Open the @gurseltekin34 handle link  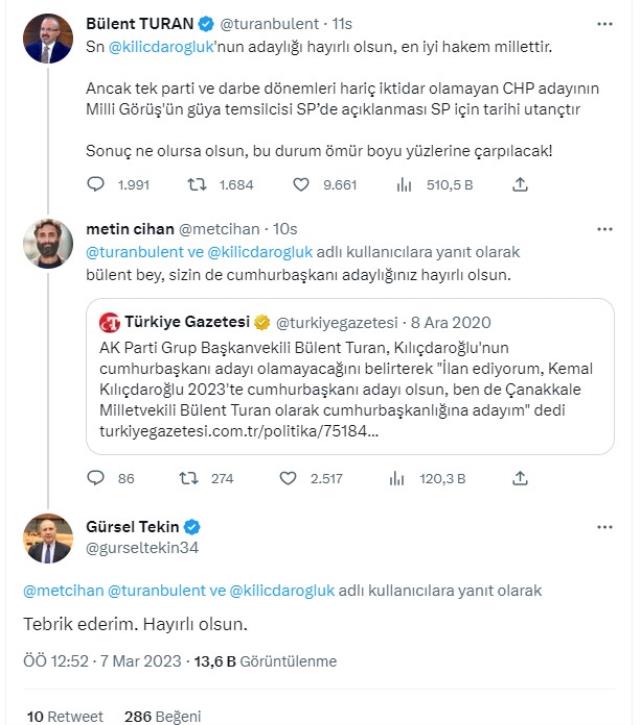[141, 550]
